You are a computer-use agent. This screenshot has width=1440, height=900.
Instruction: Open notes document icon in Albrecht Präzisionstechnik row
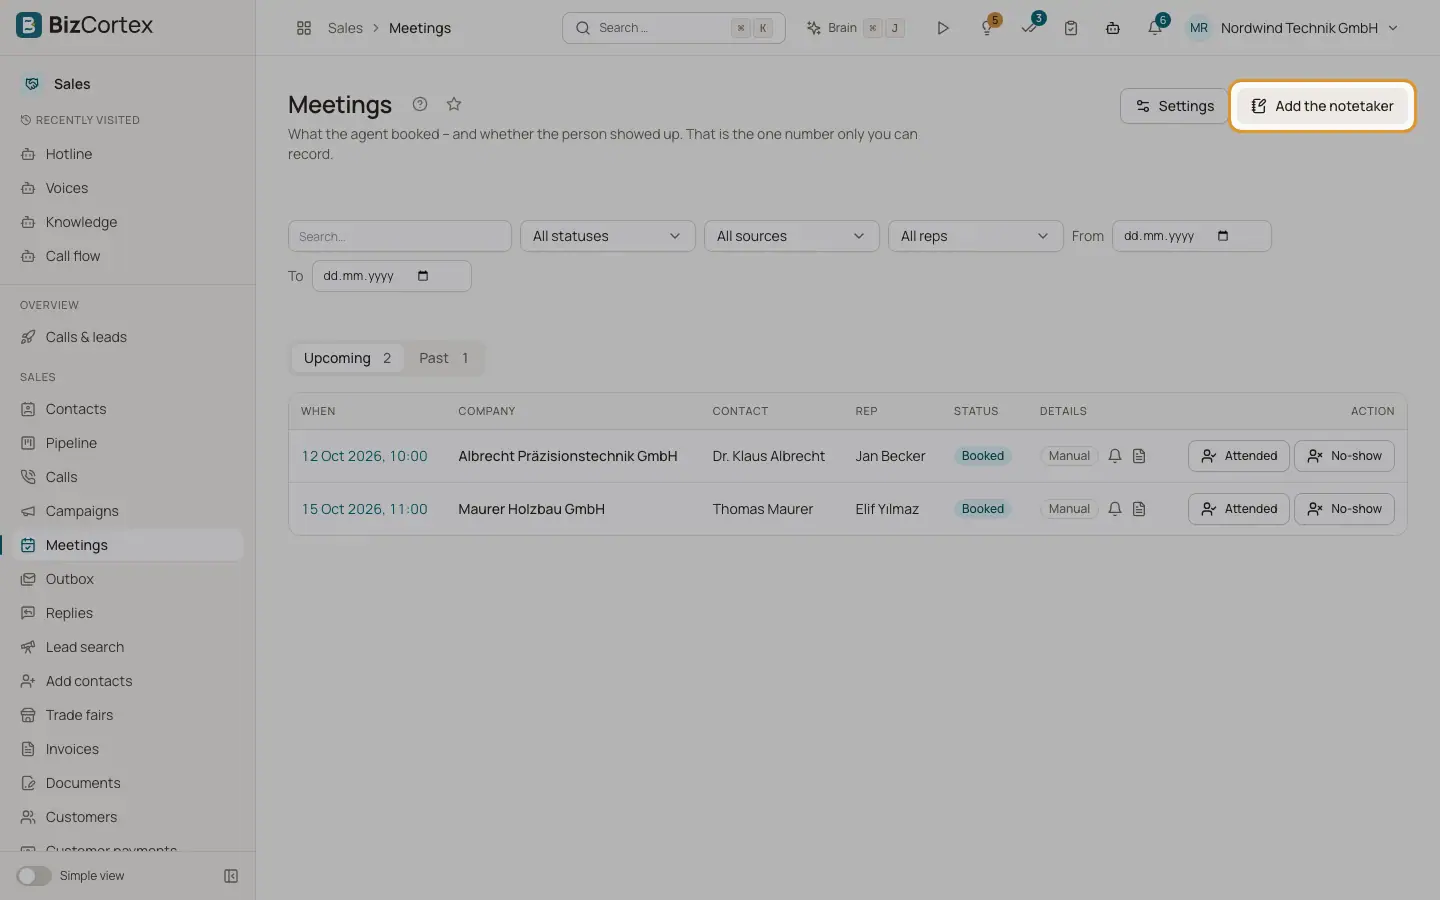point(1139,456)
